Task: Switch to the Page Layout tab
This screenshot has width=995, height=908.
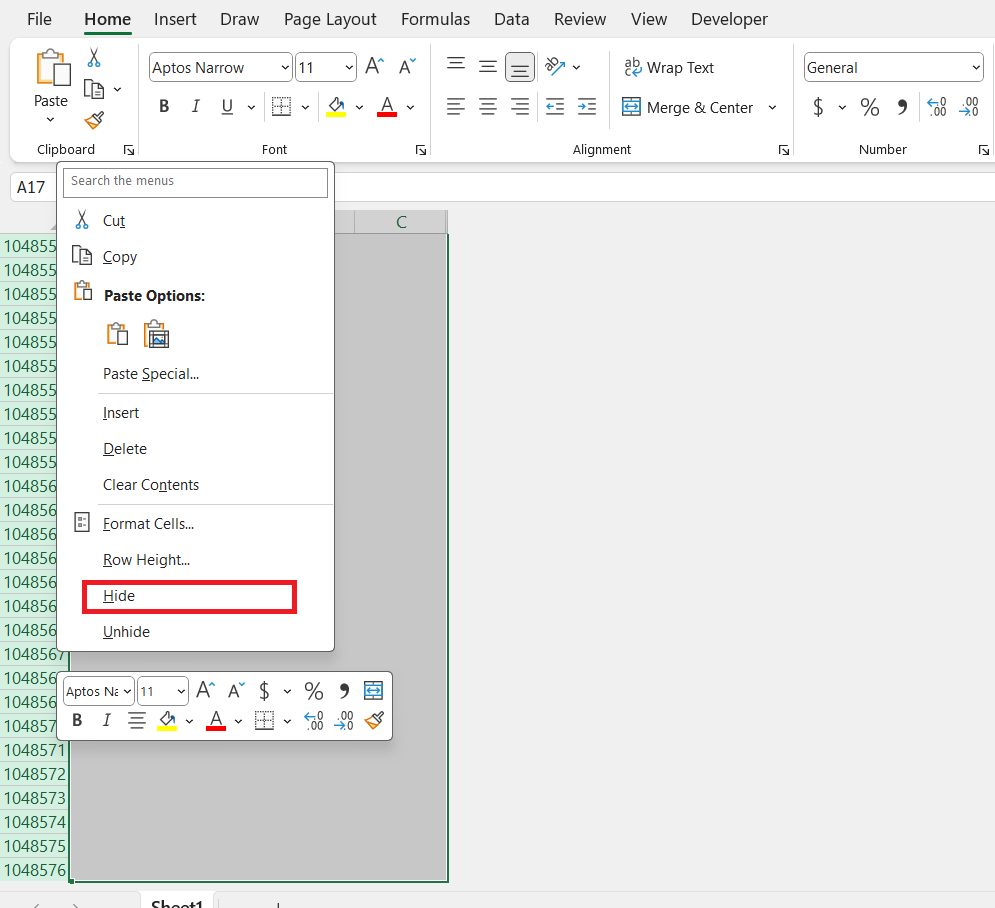Action: click(330, 19)
